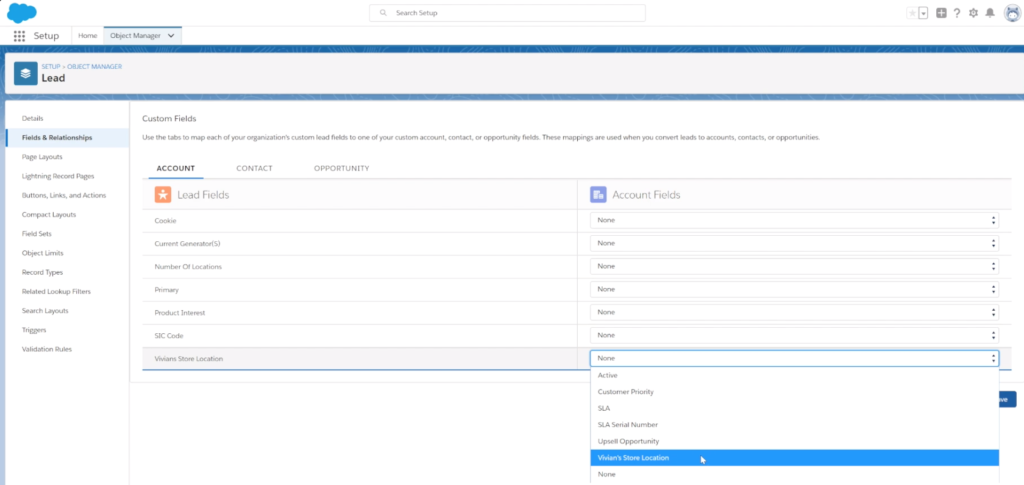Switch to the OPPORTUNITY tab
Image resolution: width=1024 pixels, height=485 pixels.
341,168
